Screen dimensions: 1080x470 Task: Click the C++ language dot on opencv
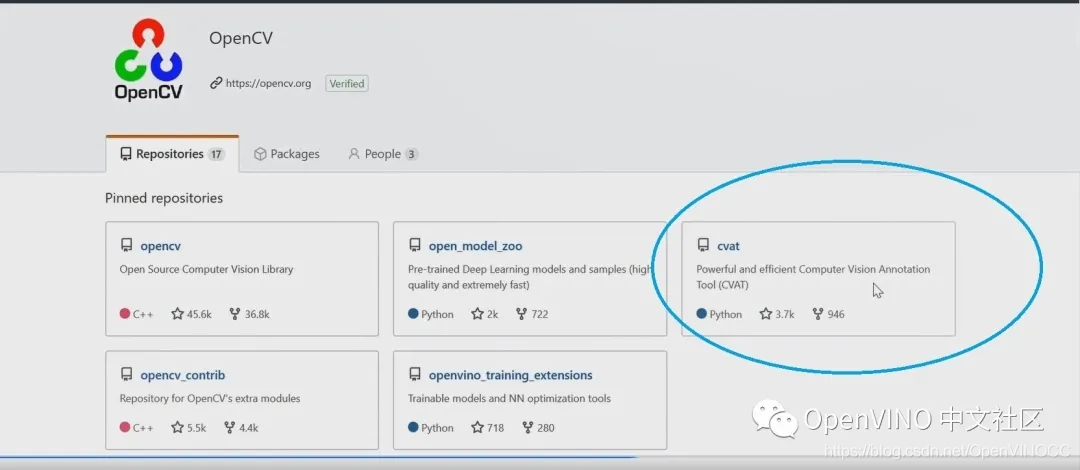click(125, 314)
